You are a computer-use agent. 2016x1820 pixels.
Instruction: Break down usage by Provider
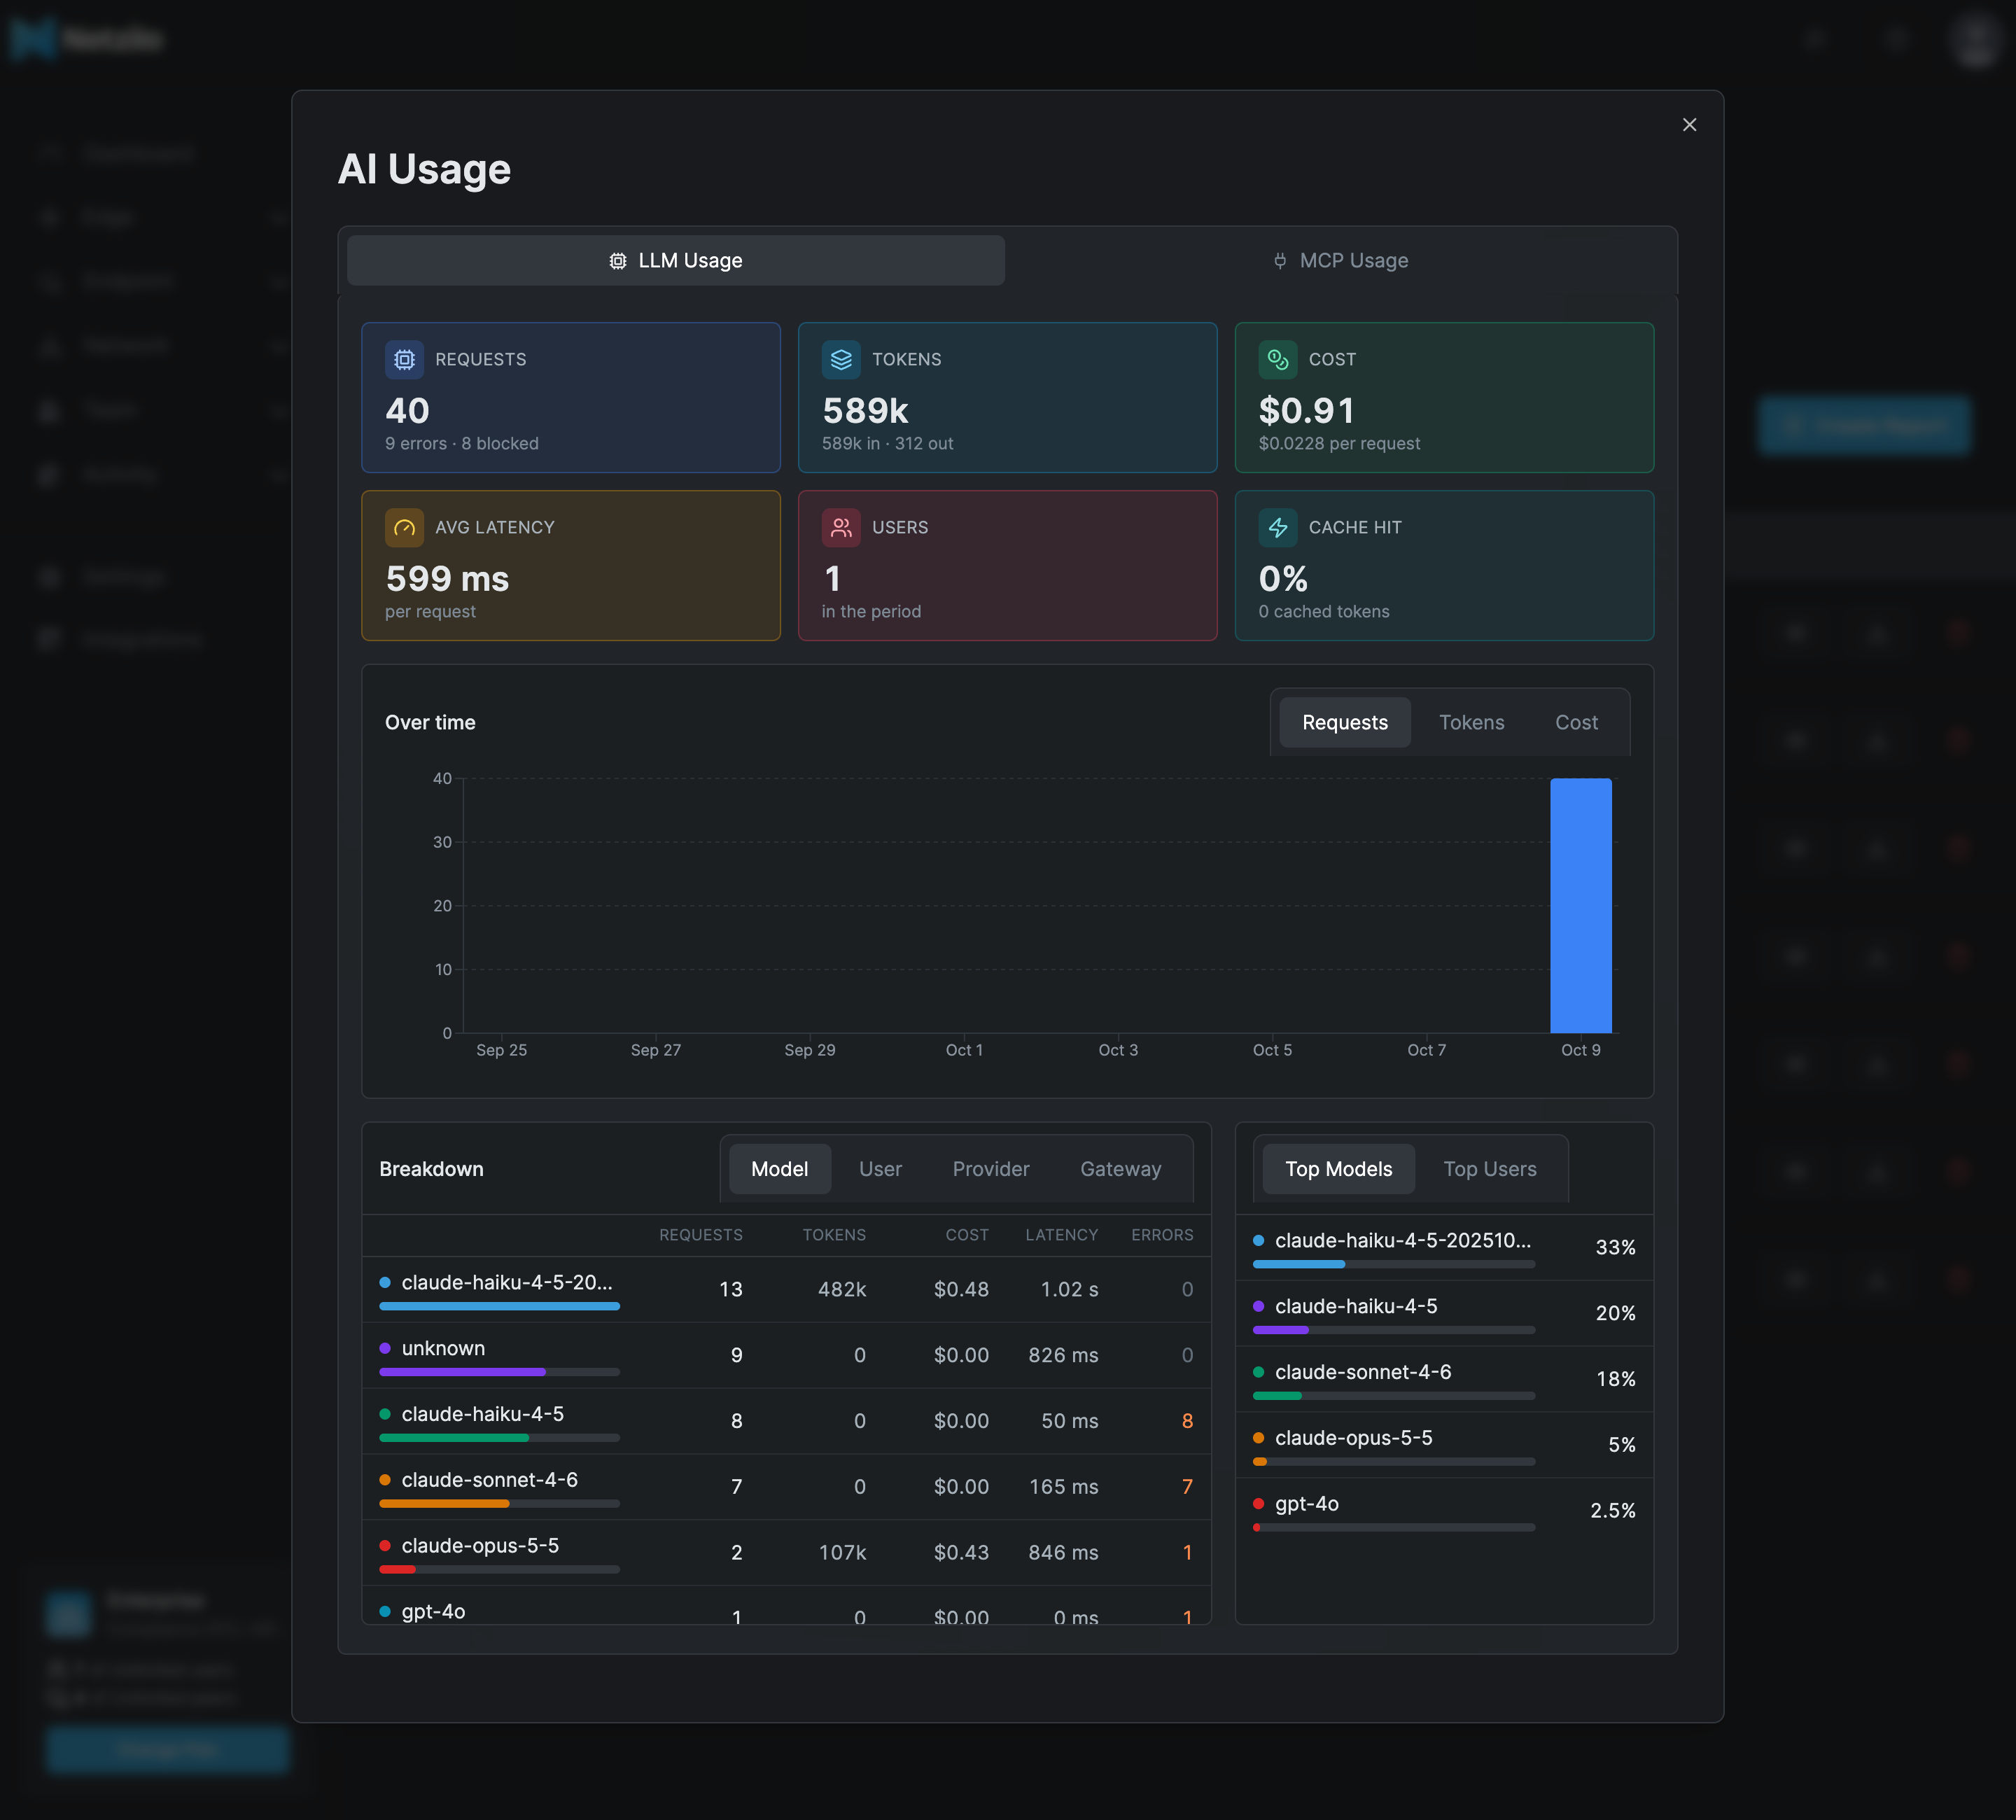(x=990, y=1169)
